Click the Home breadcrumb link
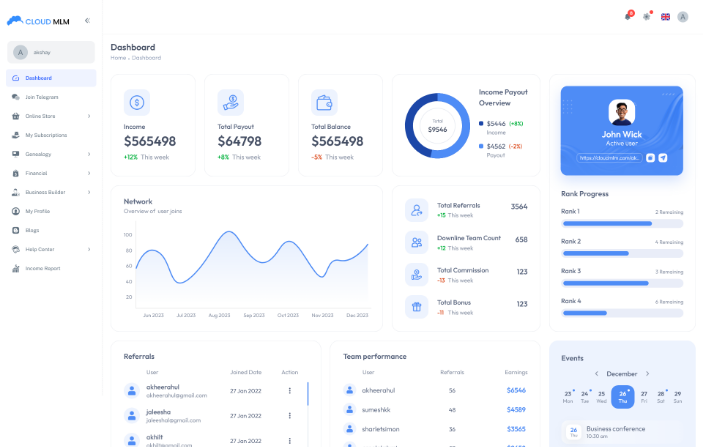Image resolution: width=703 pixels, height=447 pixels. pos(118,58)
